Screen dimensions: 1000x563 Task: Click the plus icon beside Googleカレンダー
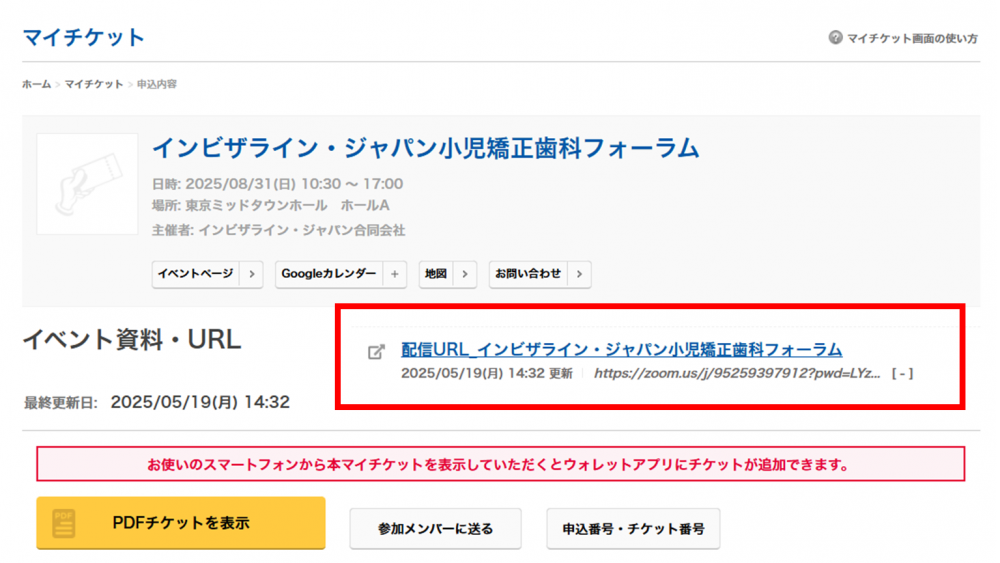tap(393, 274)
